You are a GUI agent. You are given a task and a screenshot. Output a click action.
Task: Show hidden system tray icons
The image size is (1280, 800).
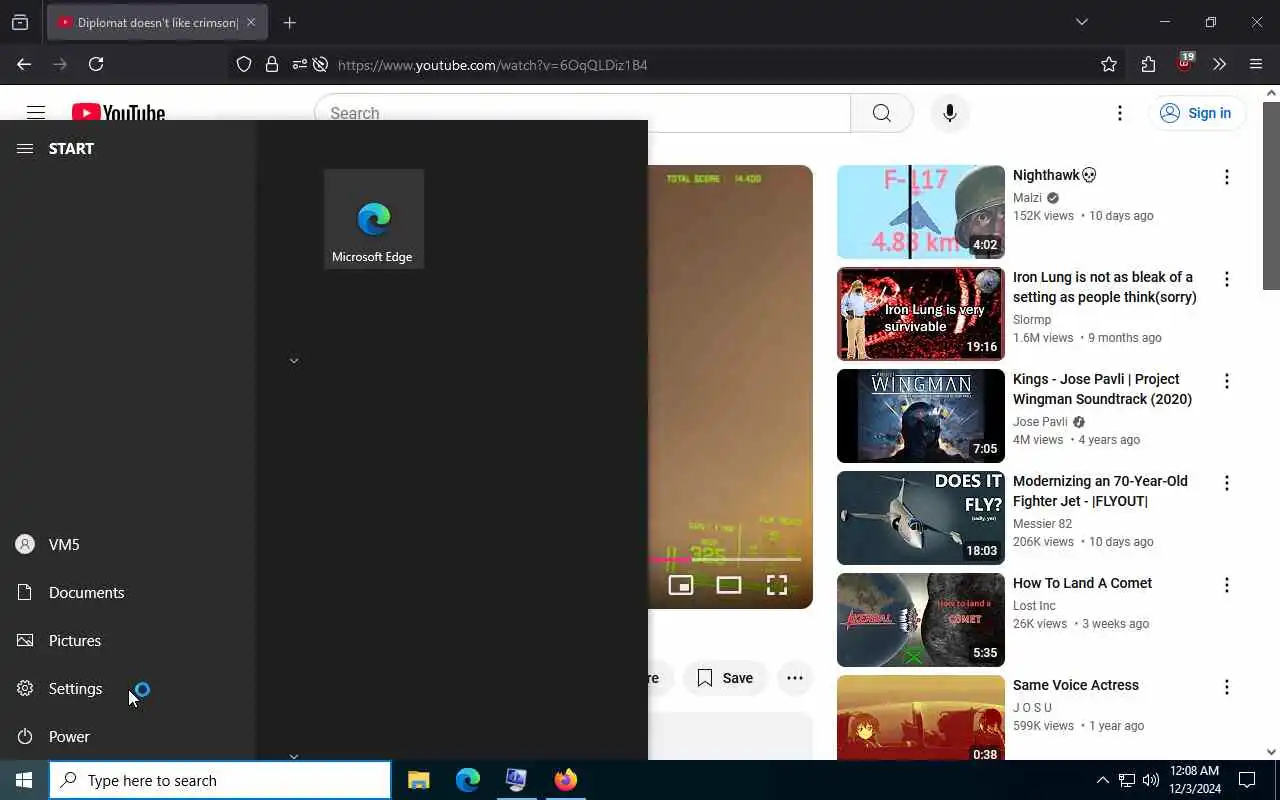(x=1103, y=780)
